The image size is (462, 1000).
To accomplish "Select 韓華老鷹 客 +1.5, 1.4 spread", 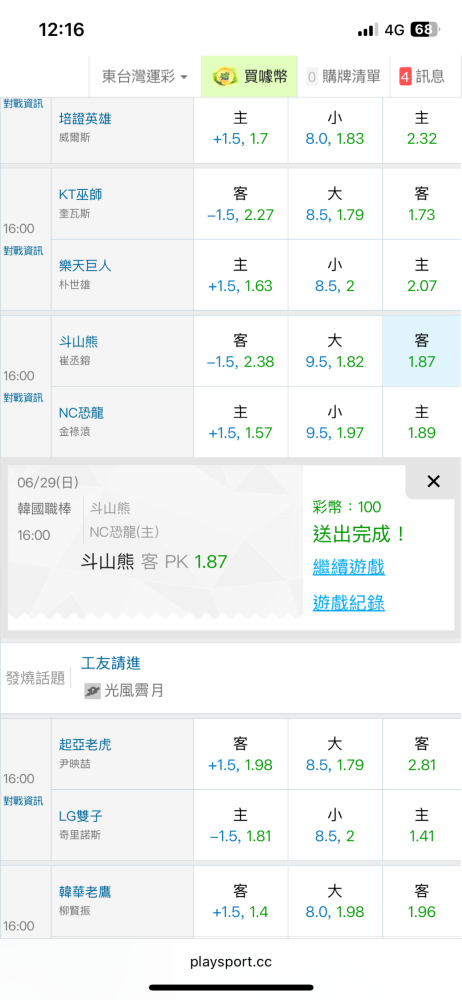I will click(x=241, y=901).
